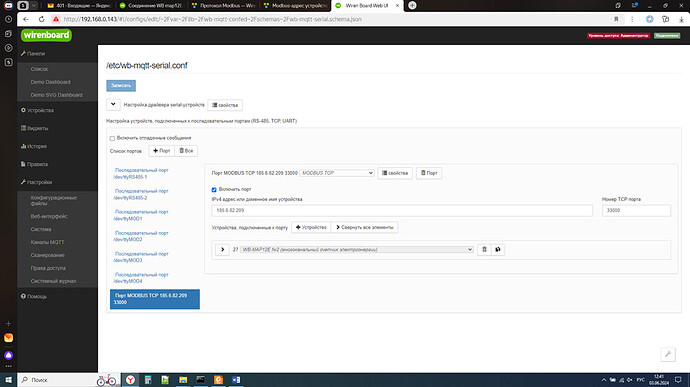The image size is (690, 387).
Task: Open the WB-MAP12E device template dropdown
Action: (x=357, y=250)
